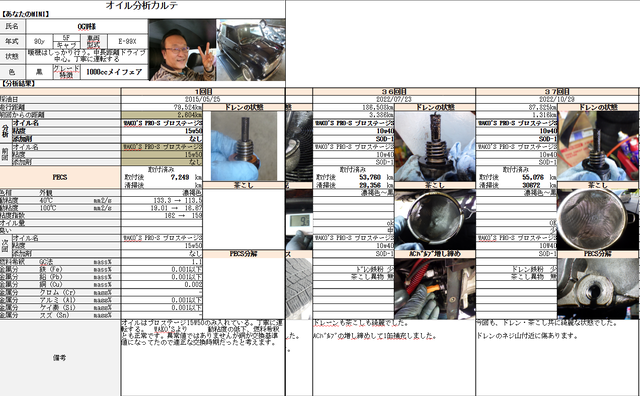Image resolution: width=640 pixels, height=396 pixels.
Task: Click the 状態 label cell
Action: [13, 56]
